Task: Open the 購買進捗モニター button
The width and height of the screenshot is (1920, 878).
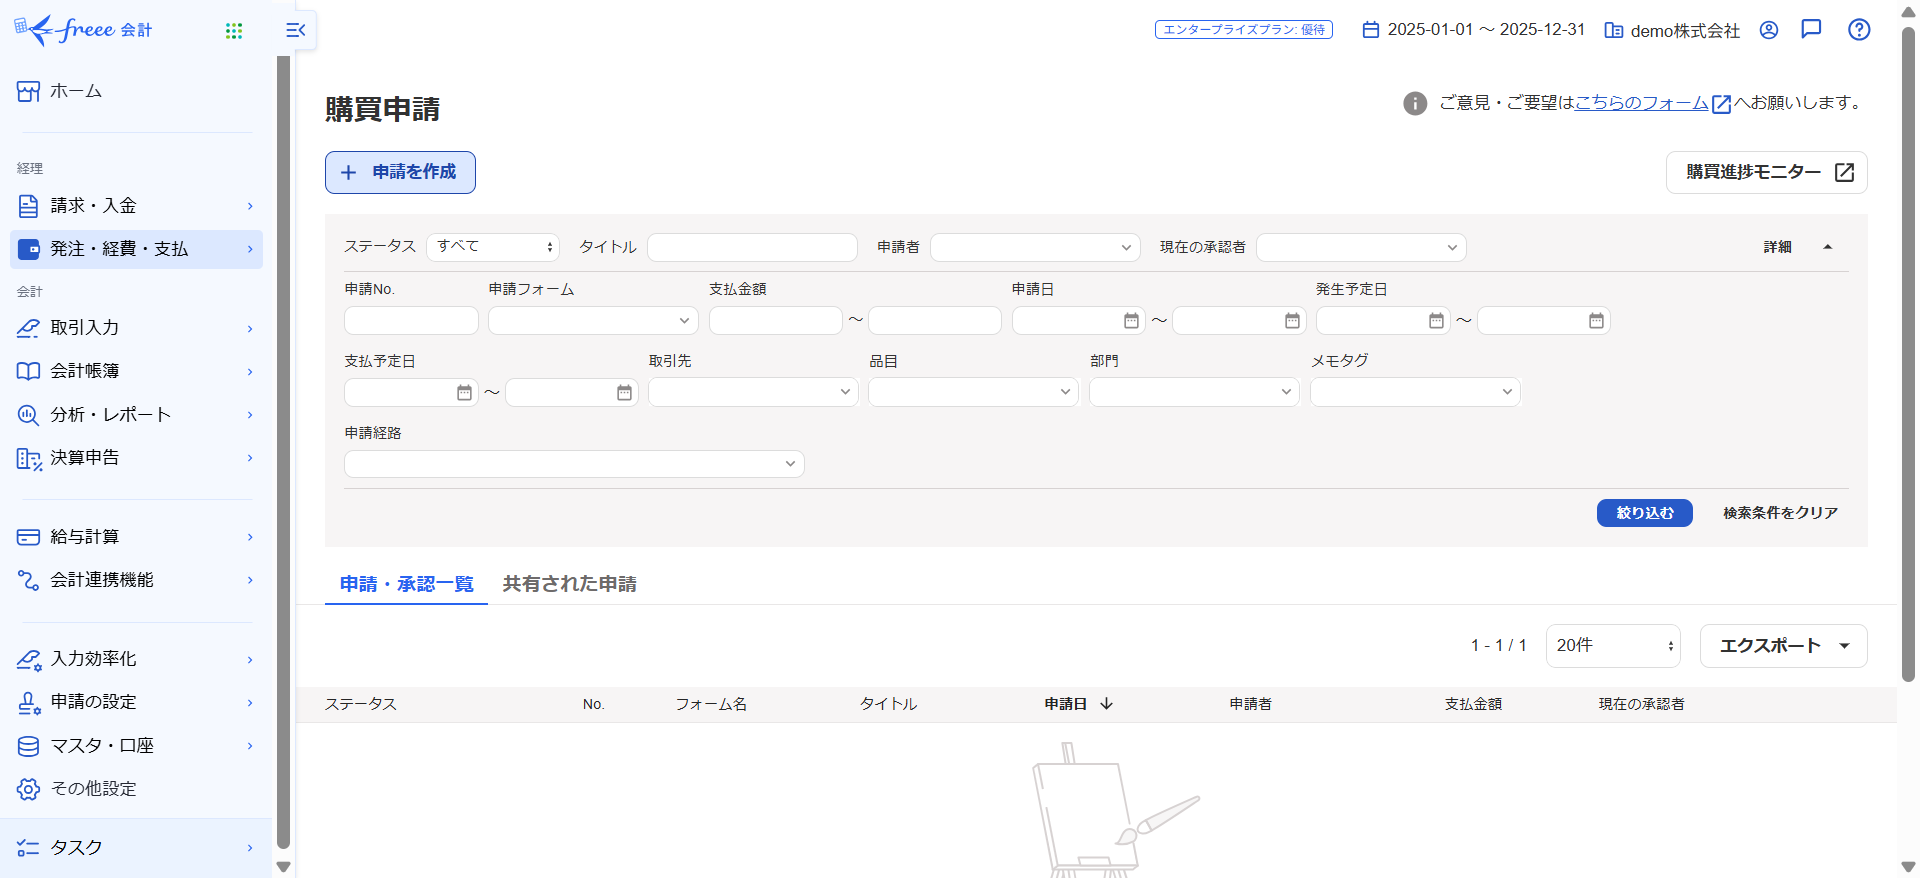Action: point(1767,172)
